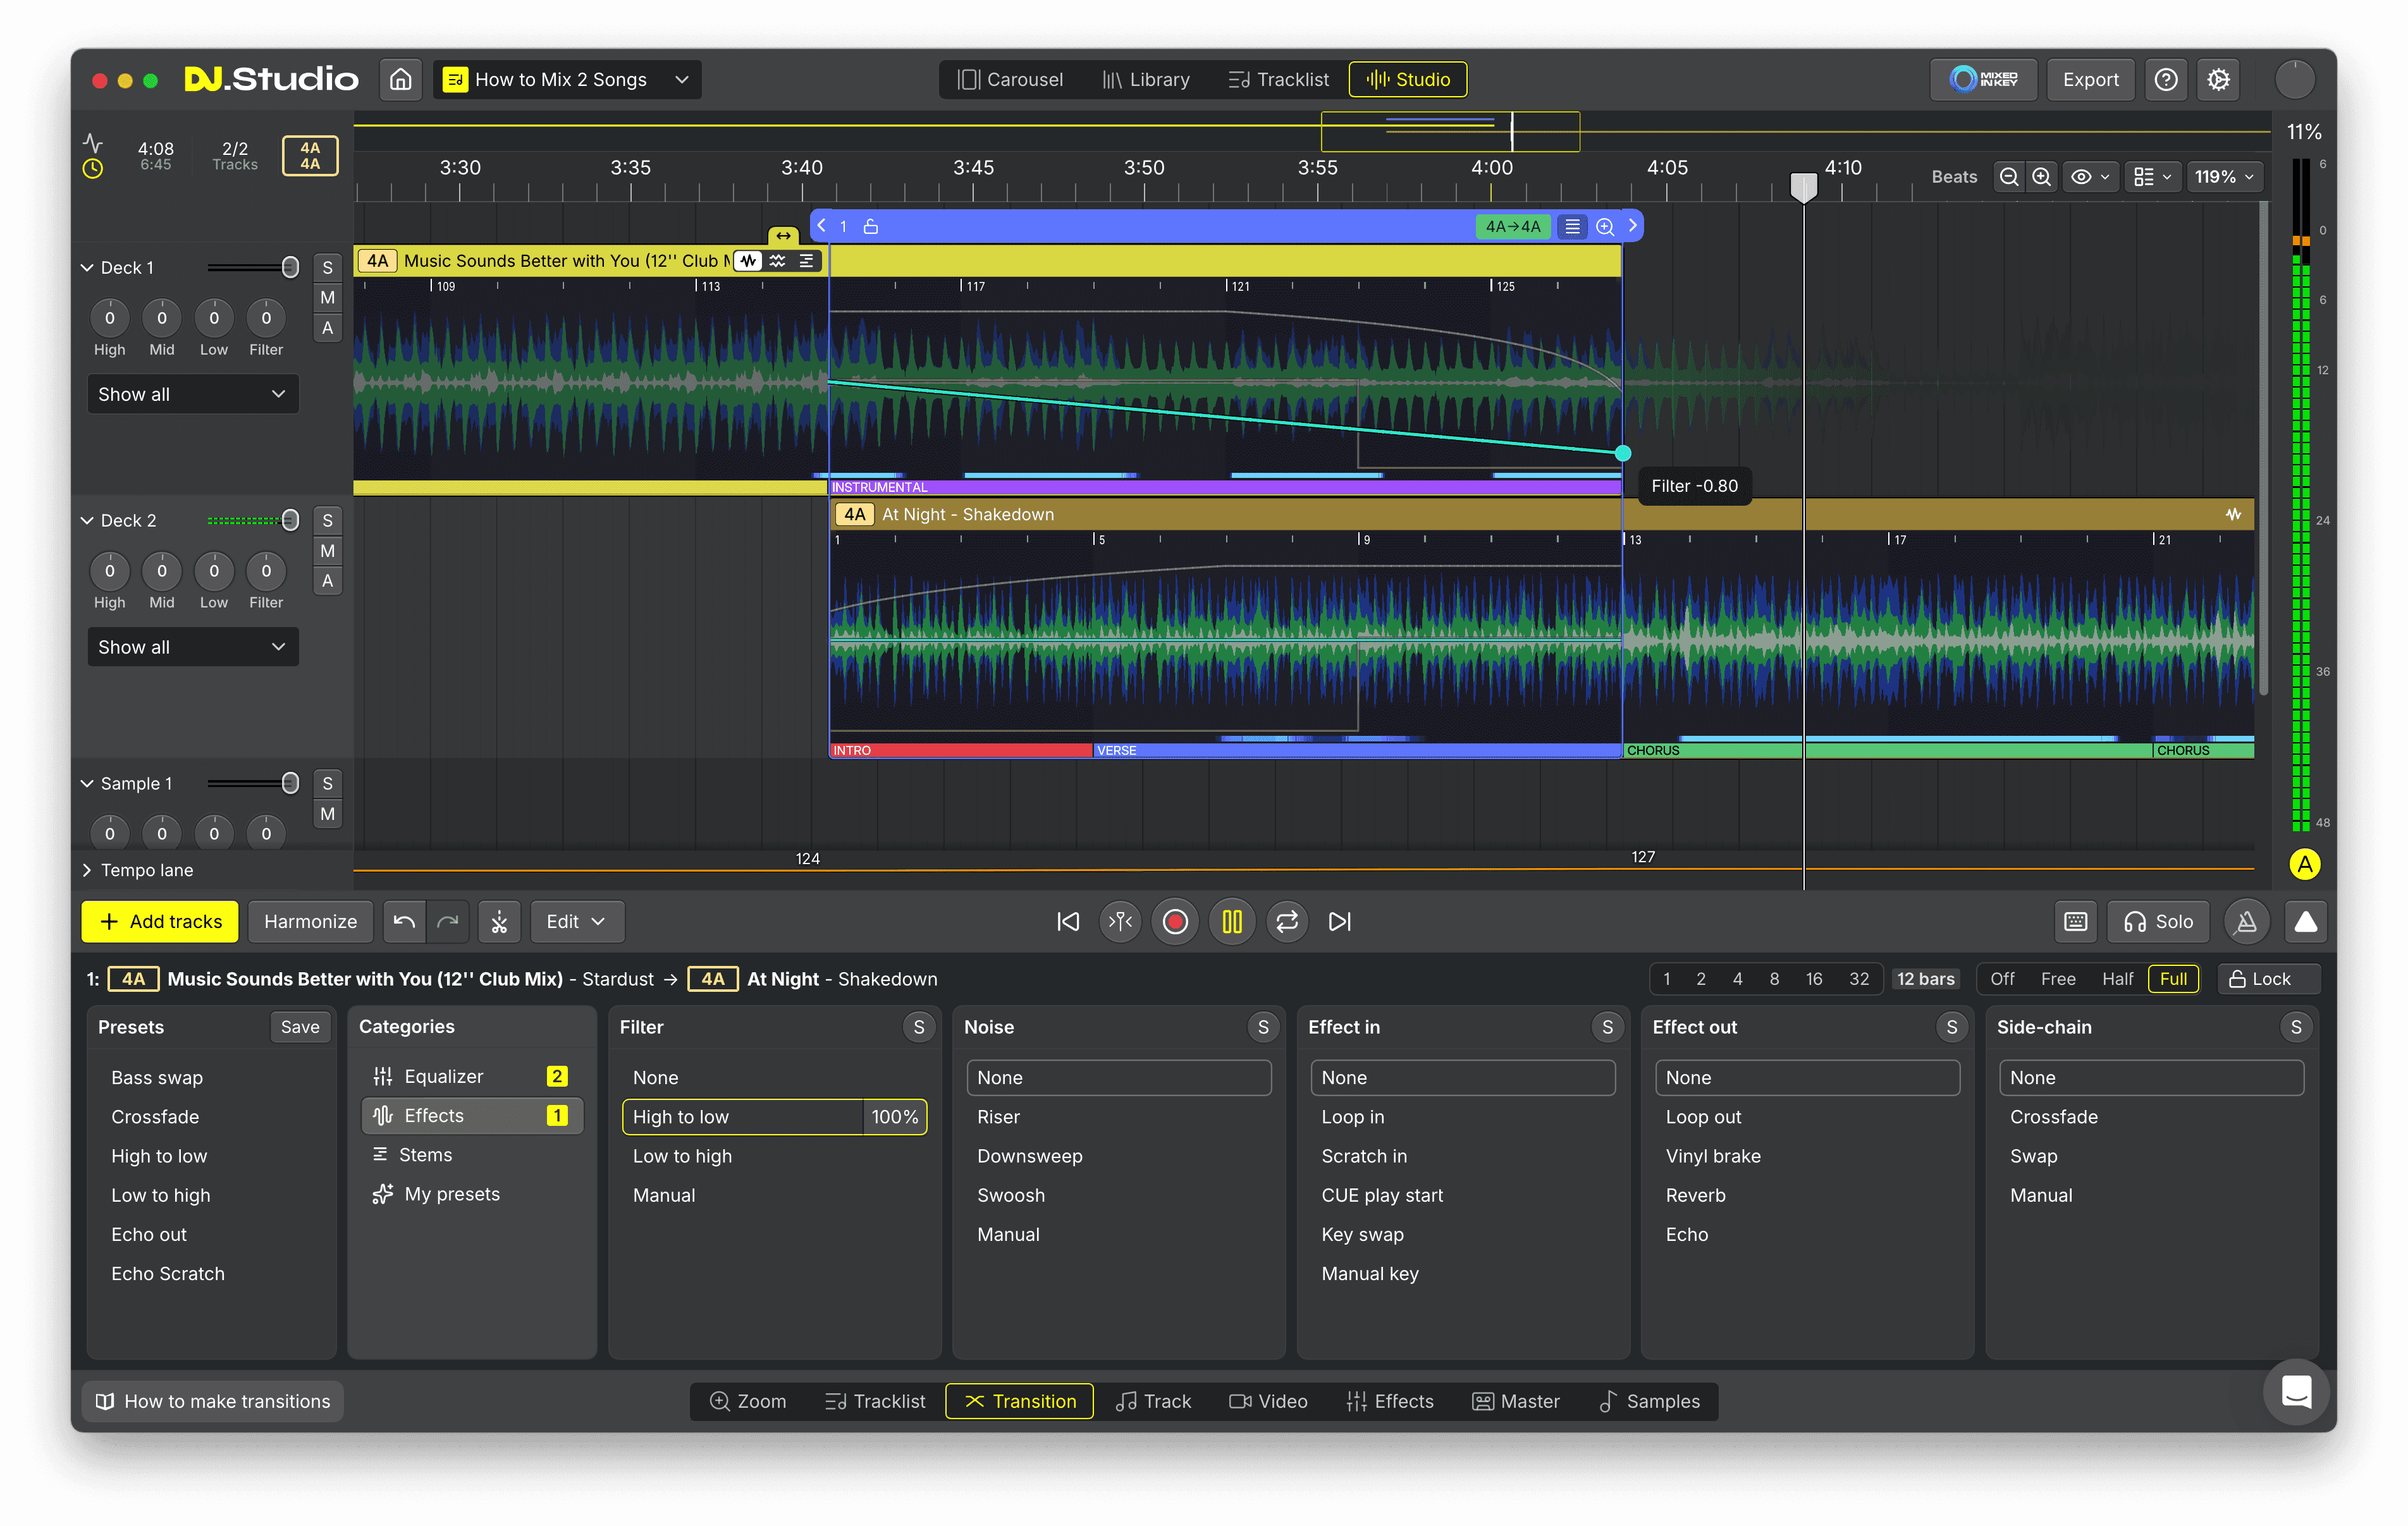Zoom in the timeline magnifier

click(x=2041, y=177)
